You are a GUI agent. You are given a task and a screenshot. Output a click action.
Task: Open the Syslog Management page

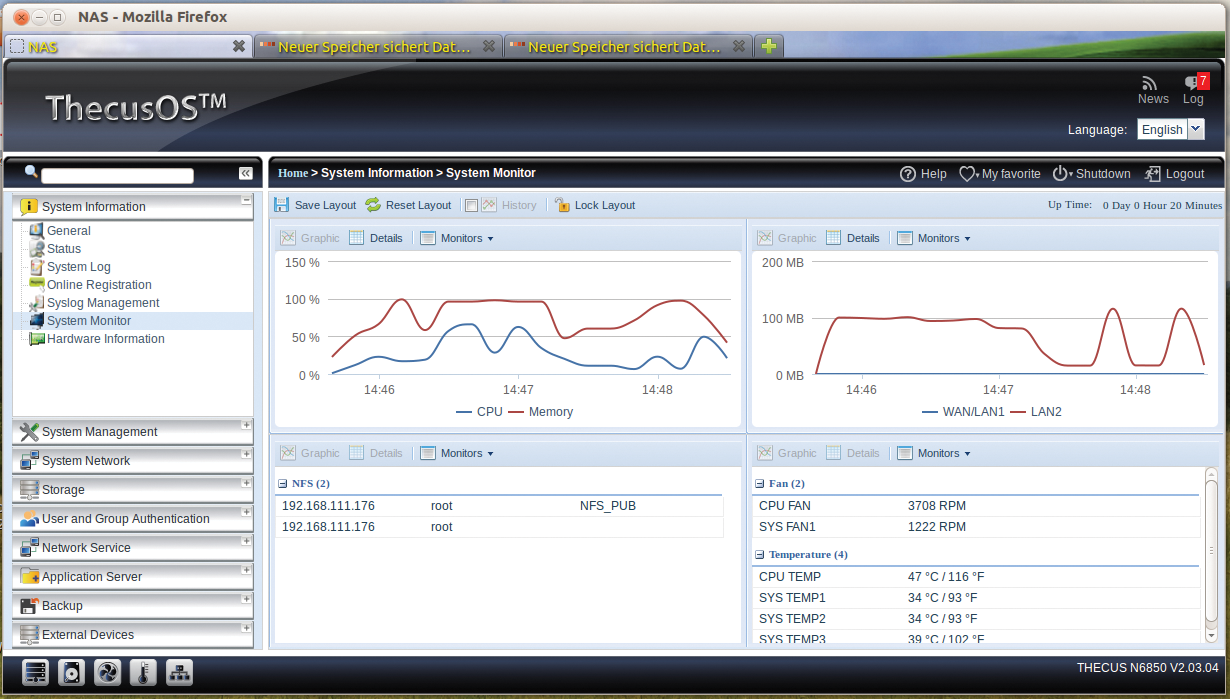point(100,302)
